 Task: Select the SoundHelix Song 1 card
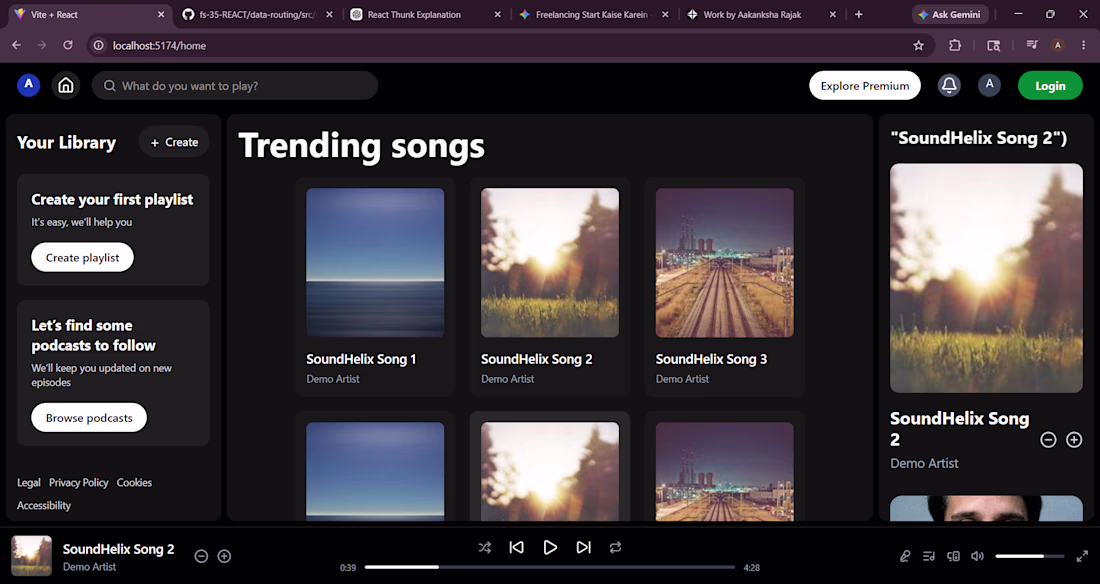[x=375, y=287]
